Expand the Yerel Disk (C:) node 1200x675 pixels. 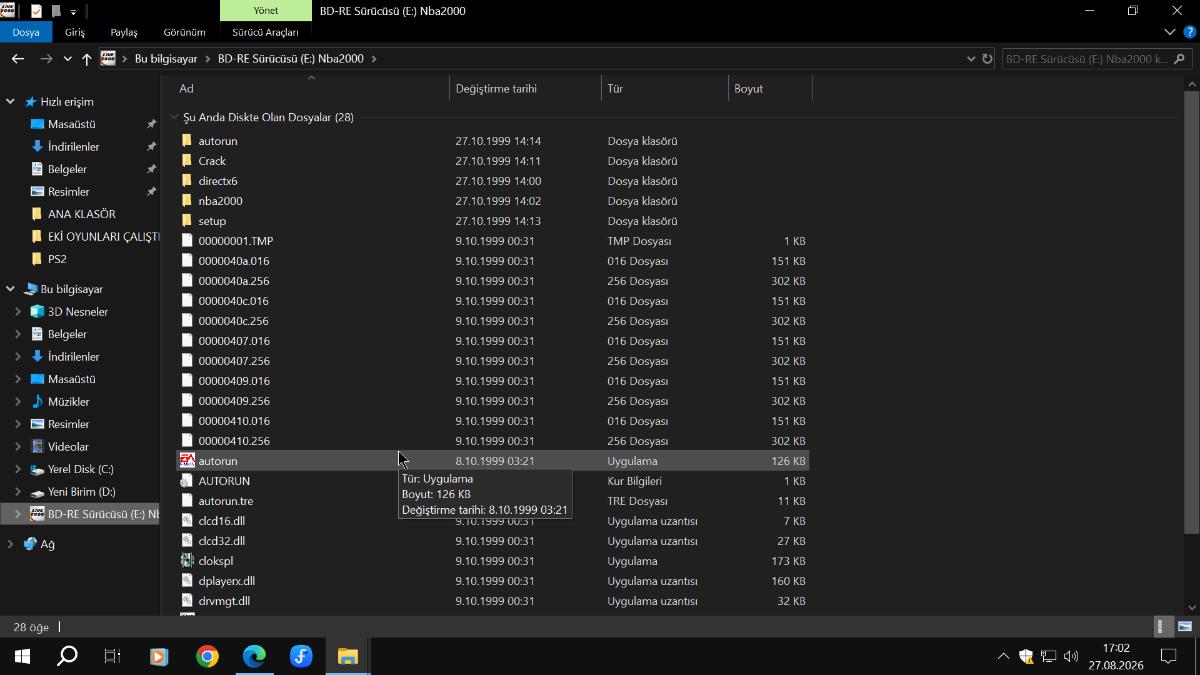pyautogui.click(x=18, y=469)
